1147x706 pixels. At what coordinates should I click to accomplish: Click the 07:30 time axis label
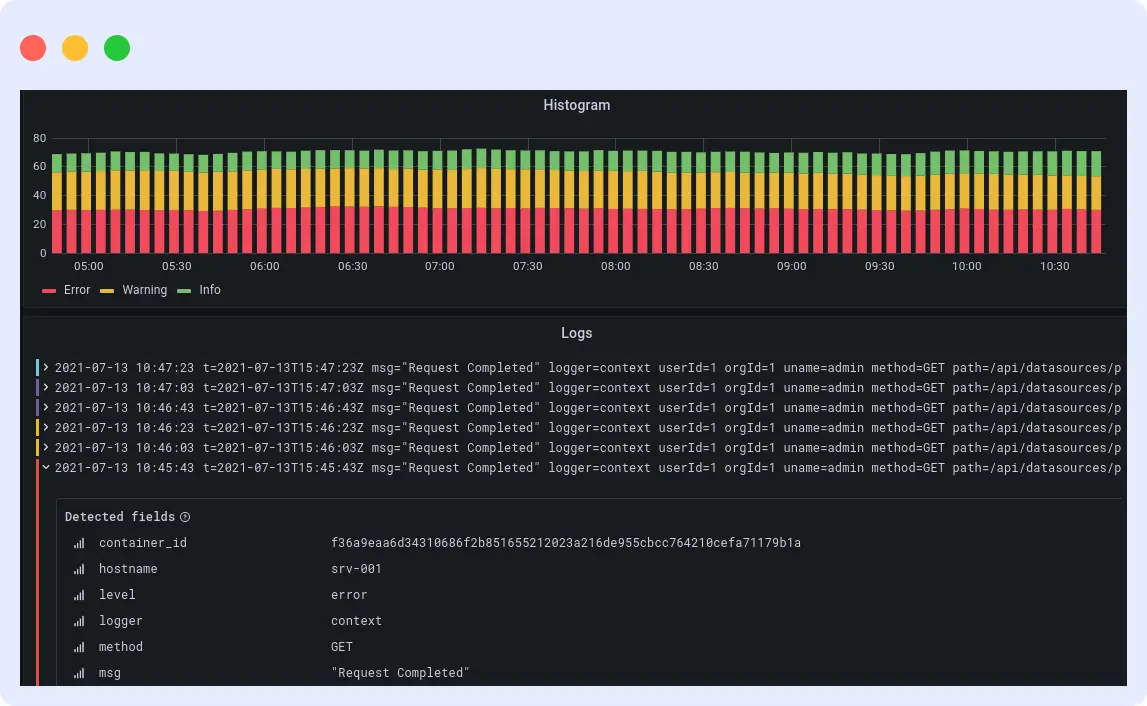point(527,266)
